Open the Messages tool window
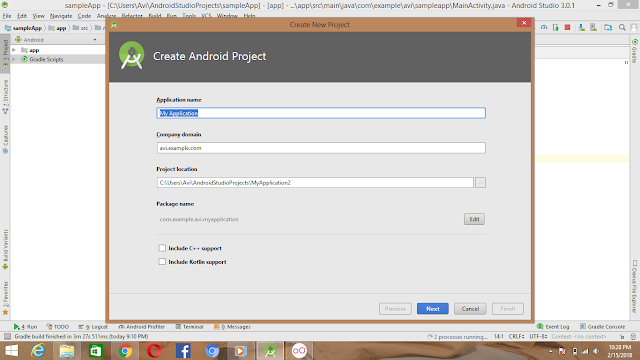Viewport: 640px width, 360px height. coord(232,327)
